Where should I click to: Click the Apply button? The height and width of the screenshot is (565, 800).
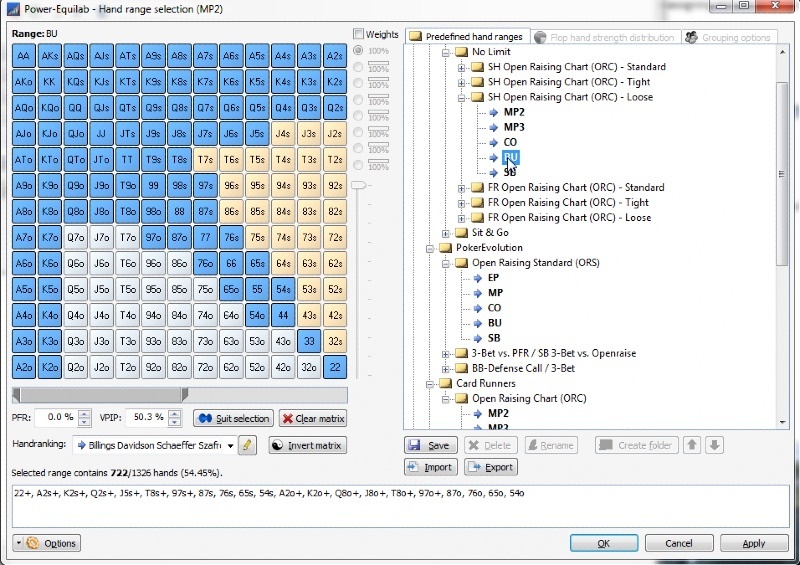[753, 543]
